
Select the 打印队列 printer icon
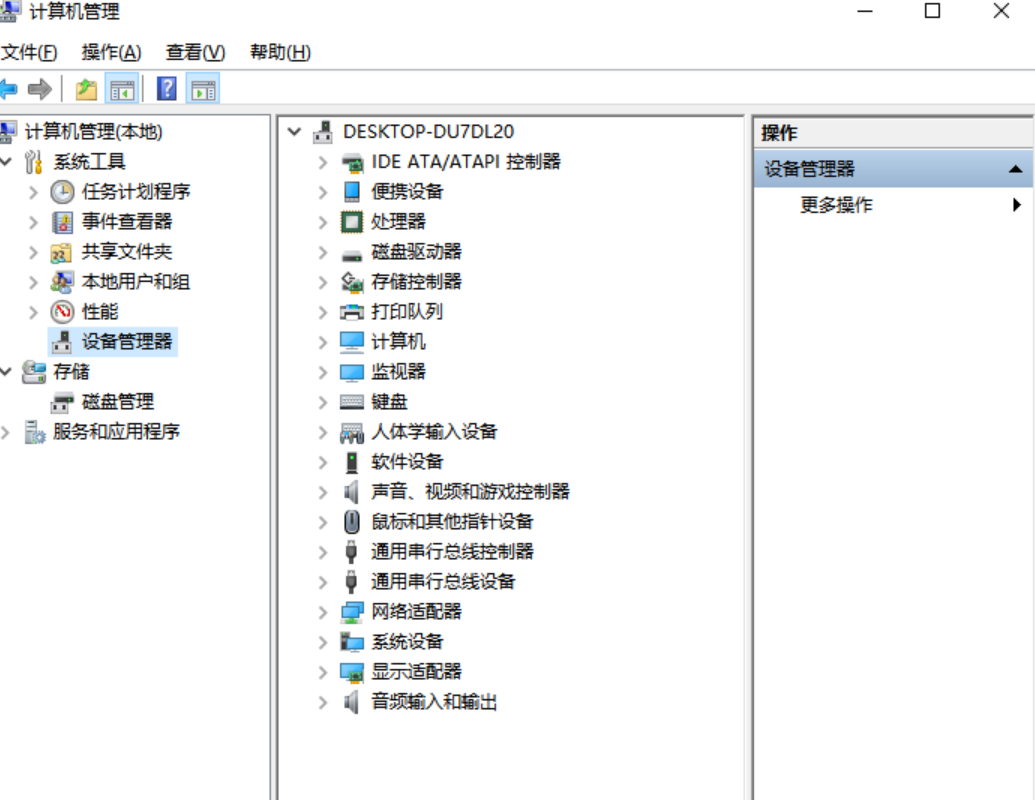(352, 312)
